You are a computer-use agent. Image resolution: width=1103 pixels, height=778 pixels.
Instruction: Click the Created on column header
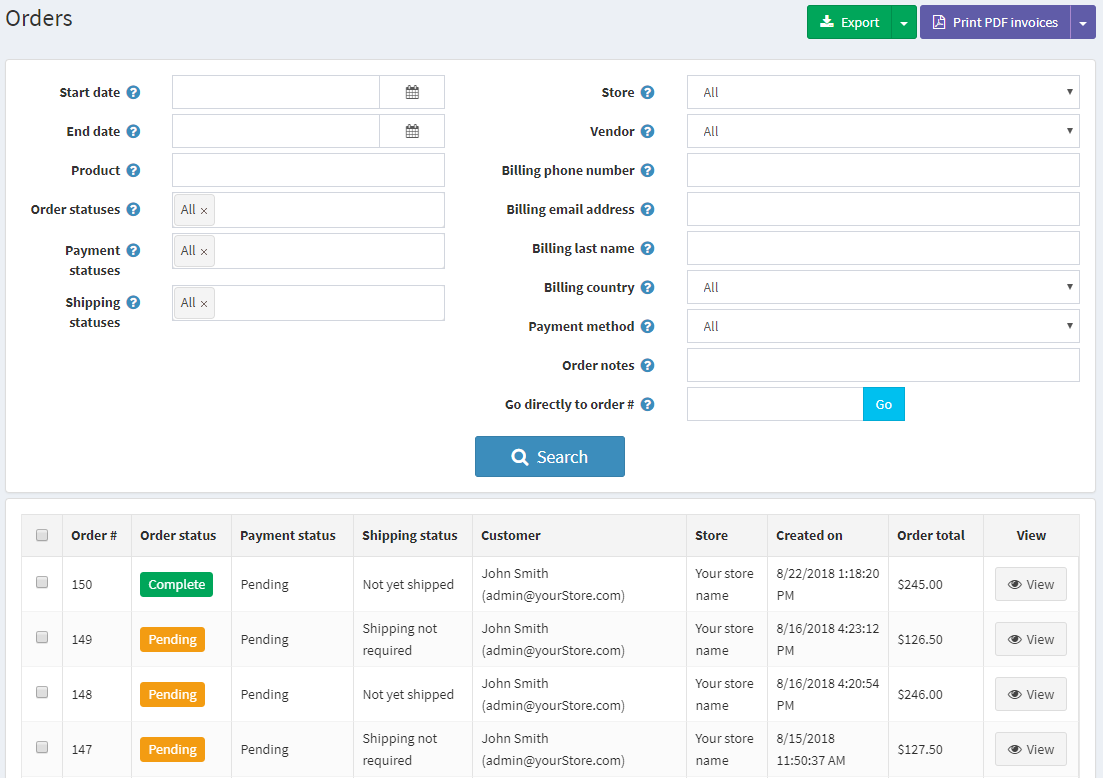[x=809, y=535]
